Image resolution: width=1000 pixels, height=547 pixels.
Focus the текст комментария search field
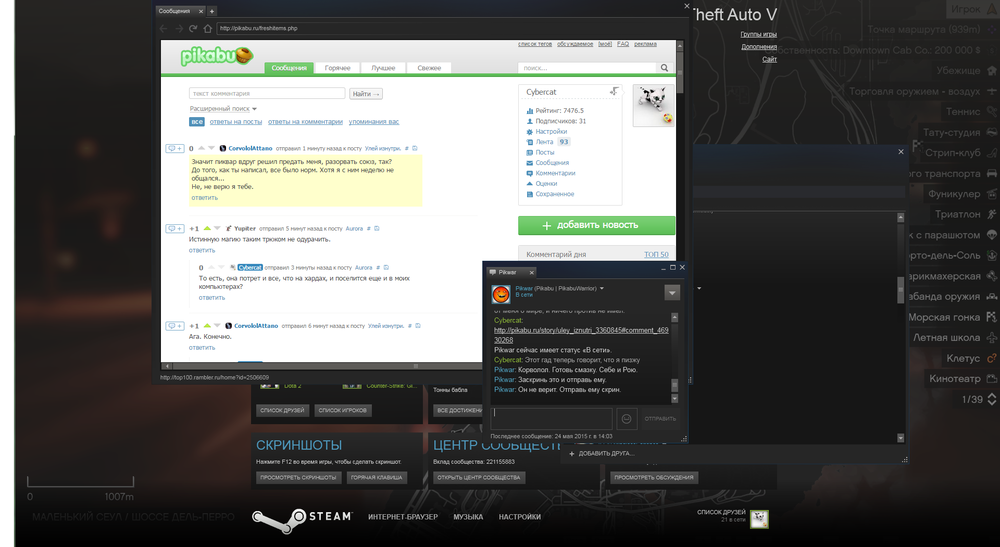(267, 94)
